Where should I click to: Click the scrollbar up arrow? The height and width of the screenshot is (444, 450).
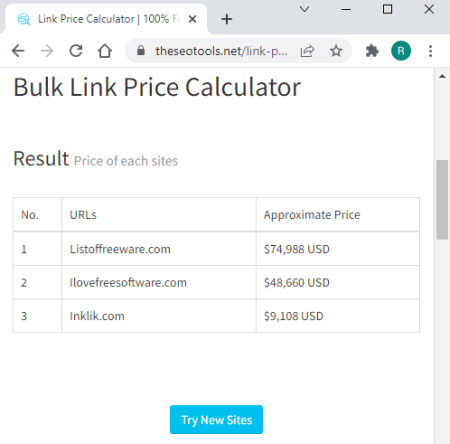click(442, 76)
